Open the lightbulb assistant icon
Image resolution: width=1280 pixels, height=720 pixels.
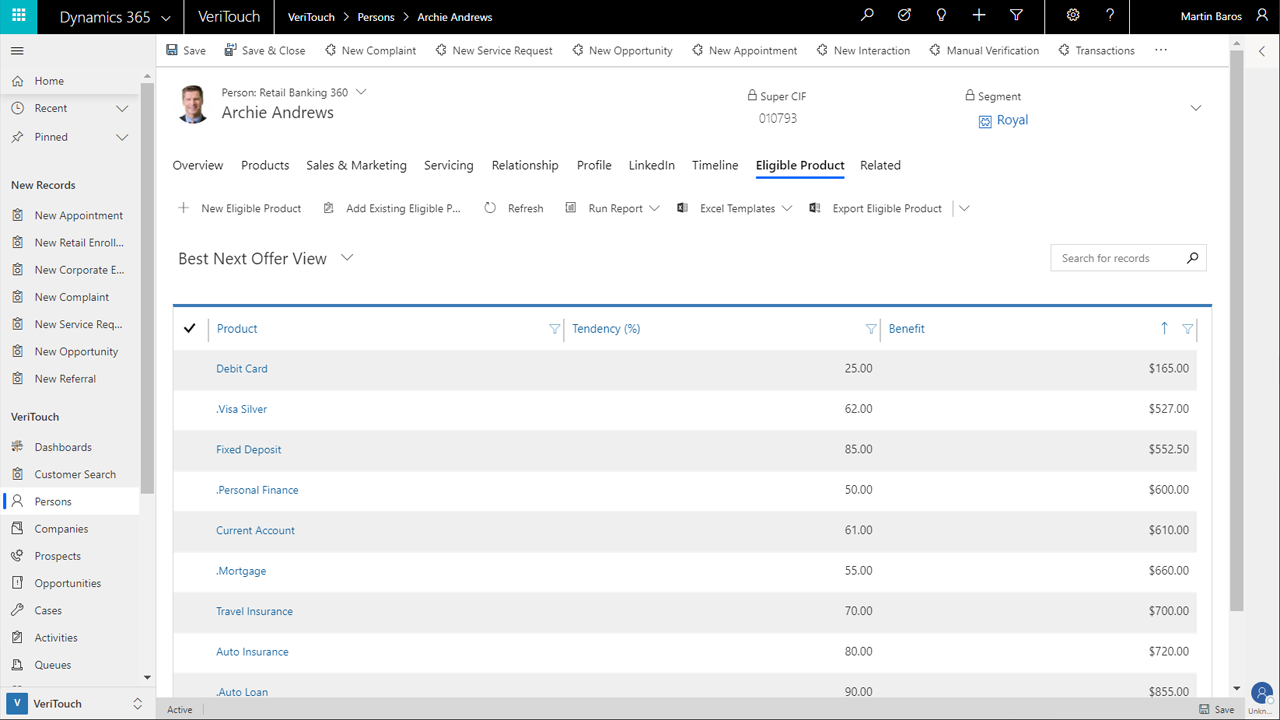pos(941,16)
